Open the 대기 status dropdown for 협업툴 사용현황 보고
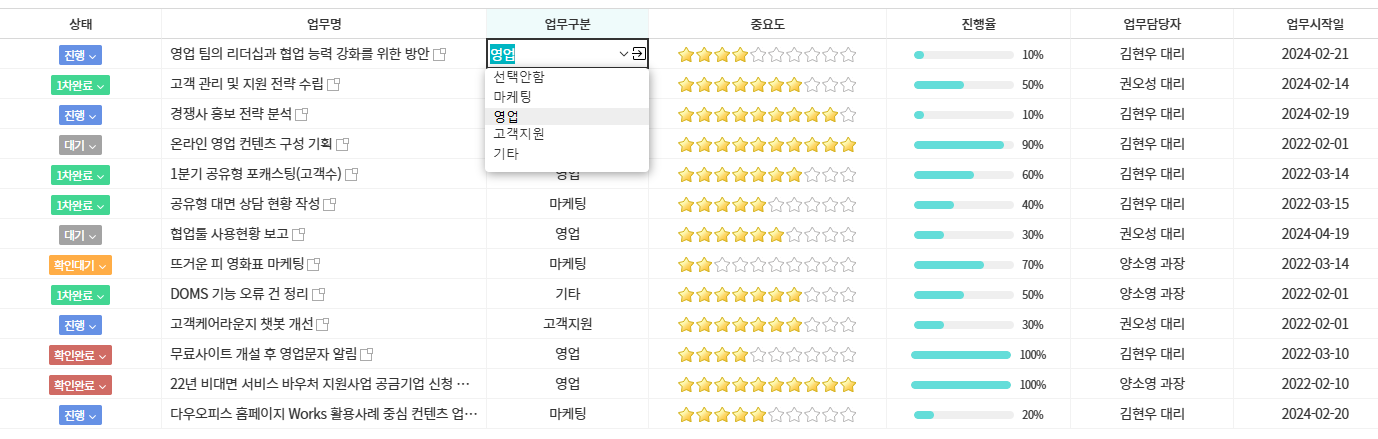 pyautogui.click(x=80, y=235)
